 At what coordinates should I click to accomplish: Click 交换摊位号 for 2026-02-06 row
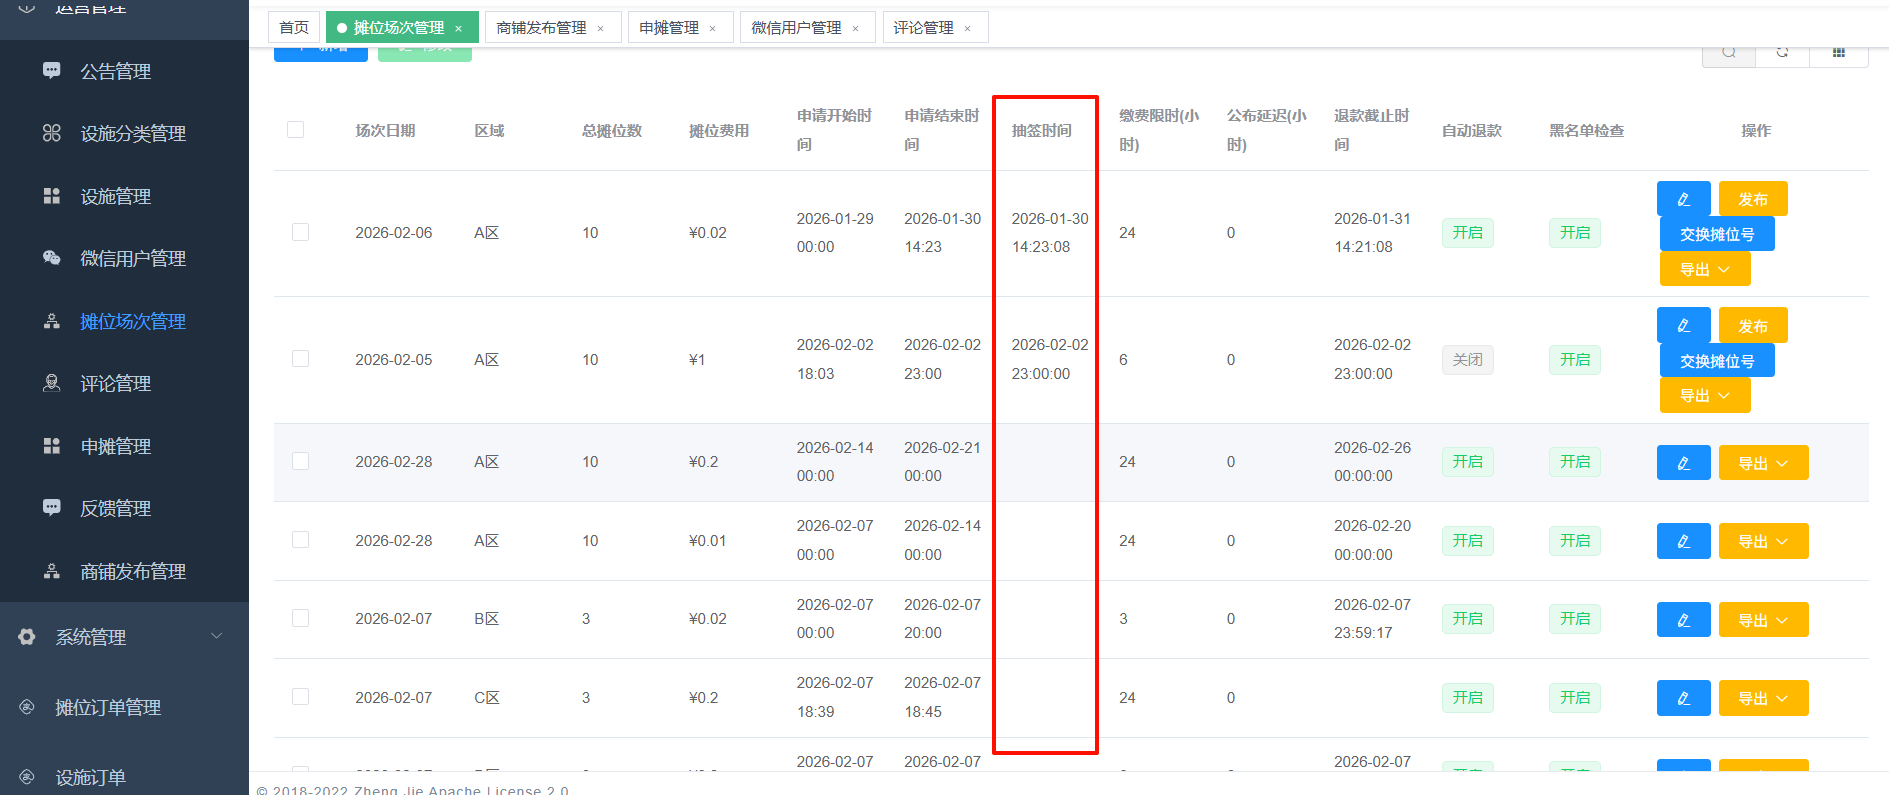(1716, 234)
